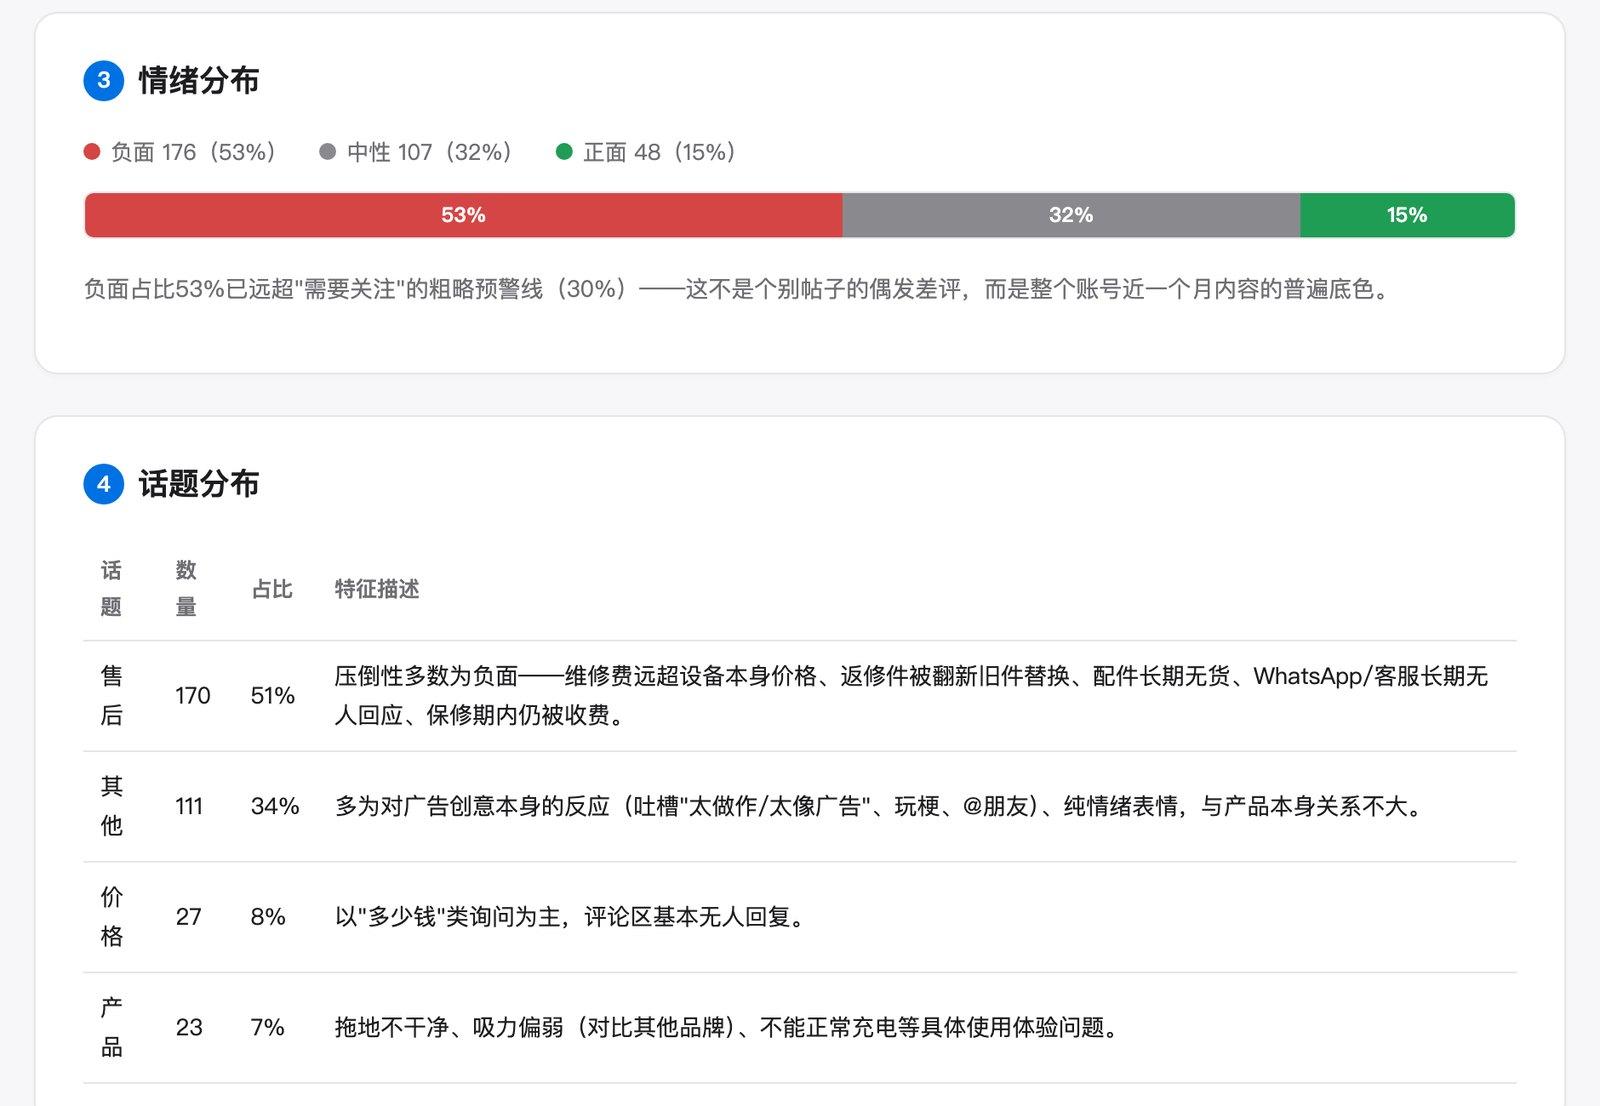
Task: Click the 价格 topic cell
Action: pos(112,917)
